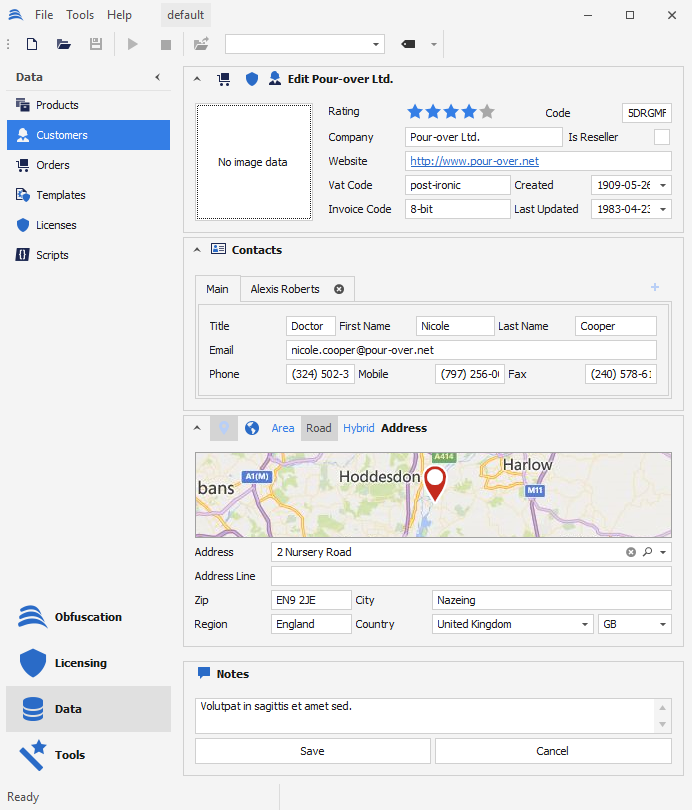Clear the address search field
692x810 pixels.
(631, 552)
